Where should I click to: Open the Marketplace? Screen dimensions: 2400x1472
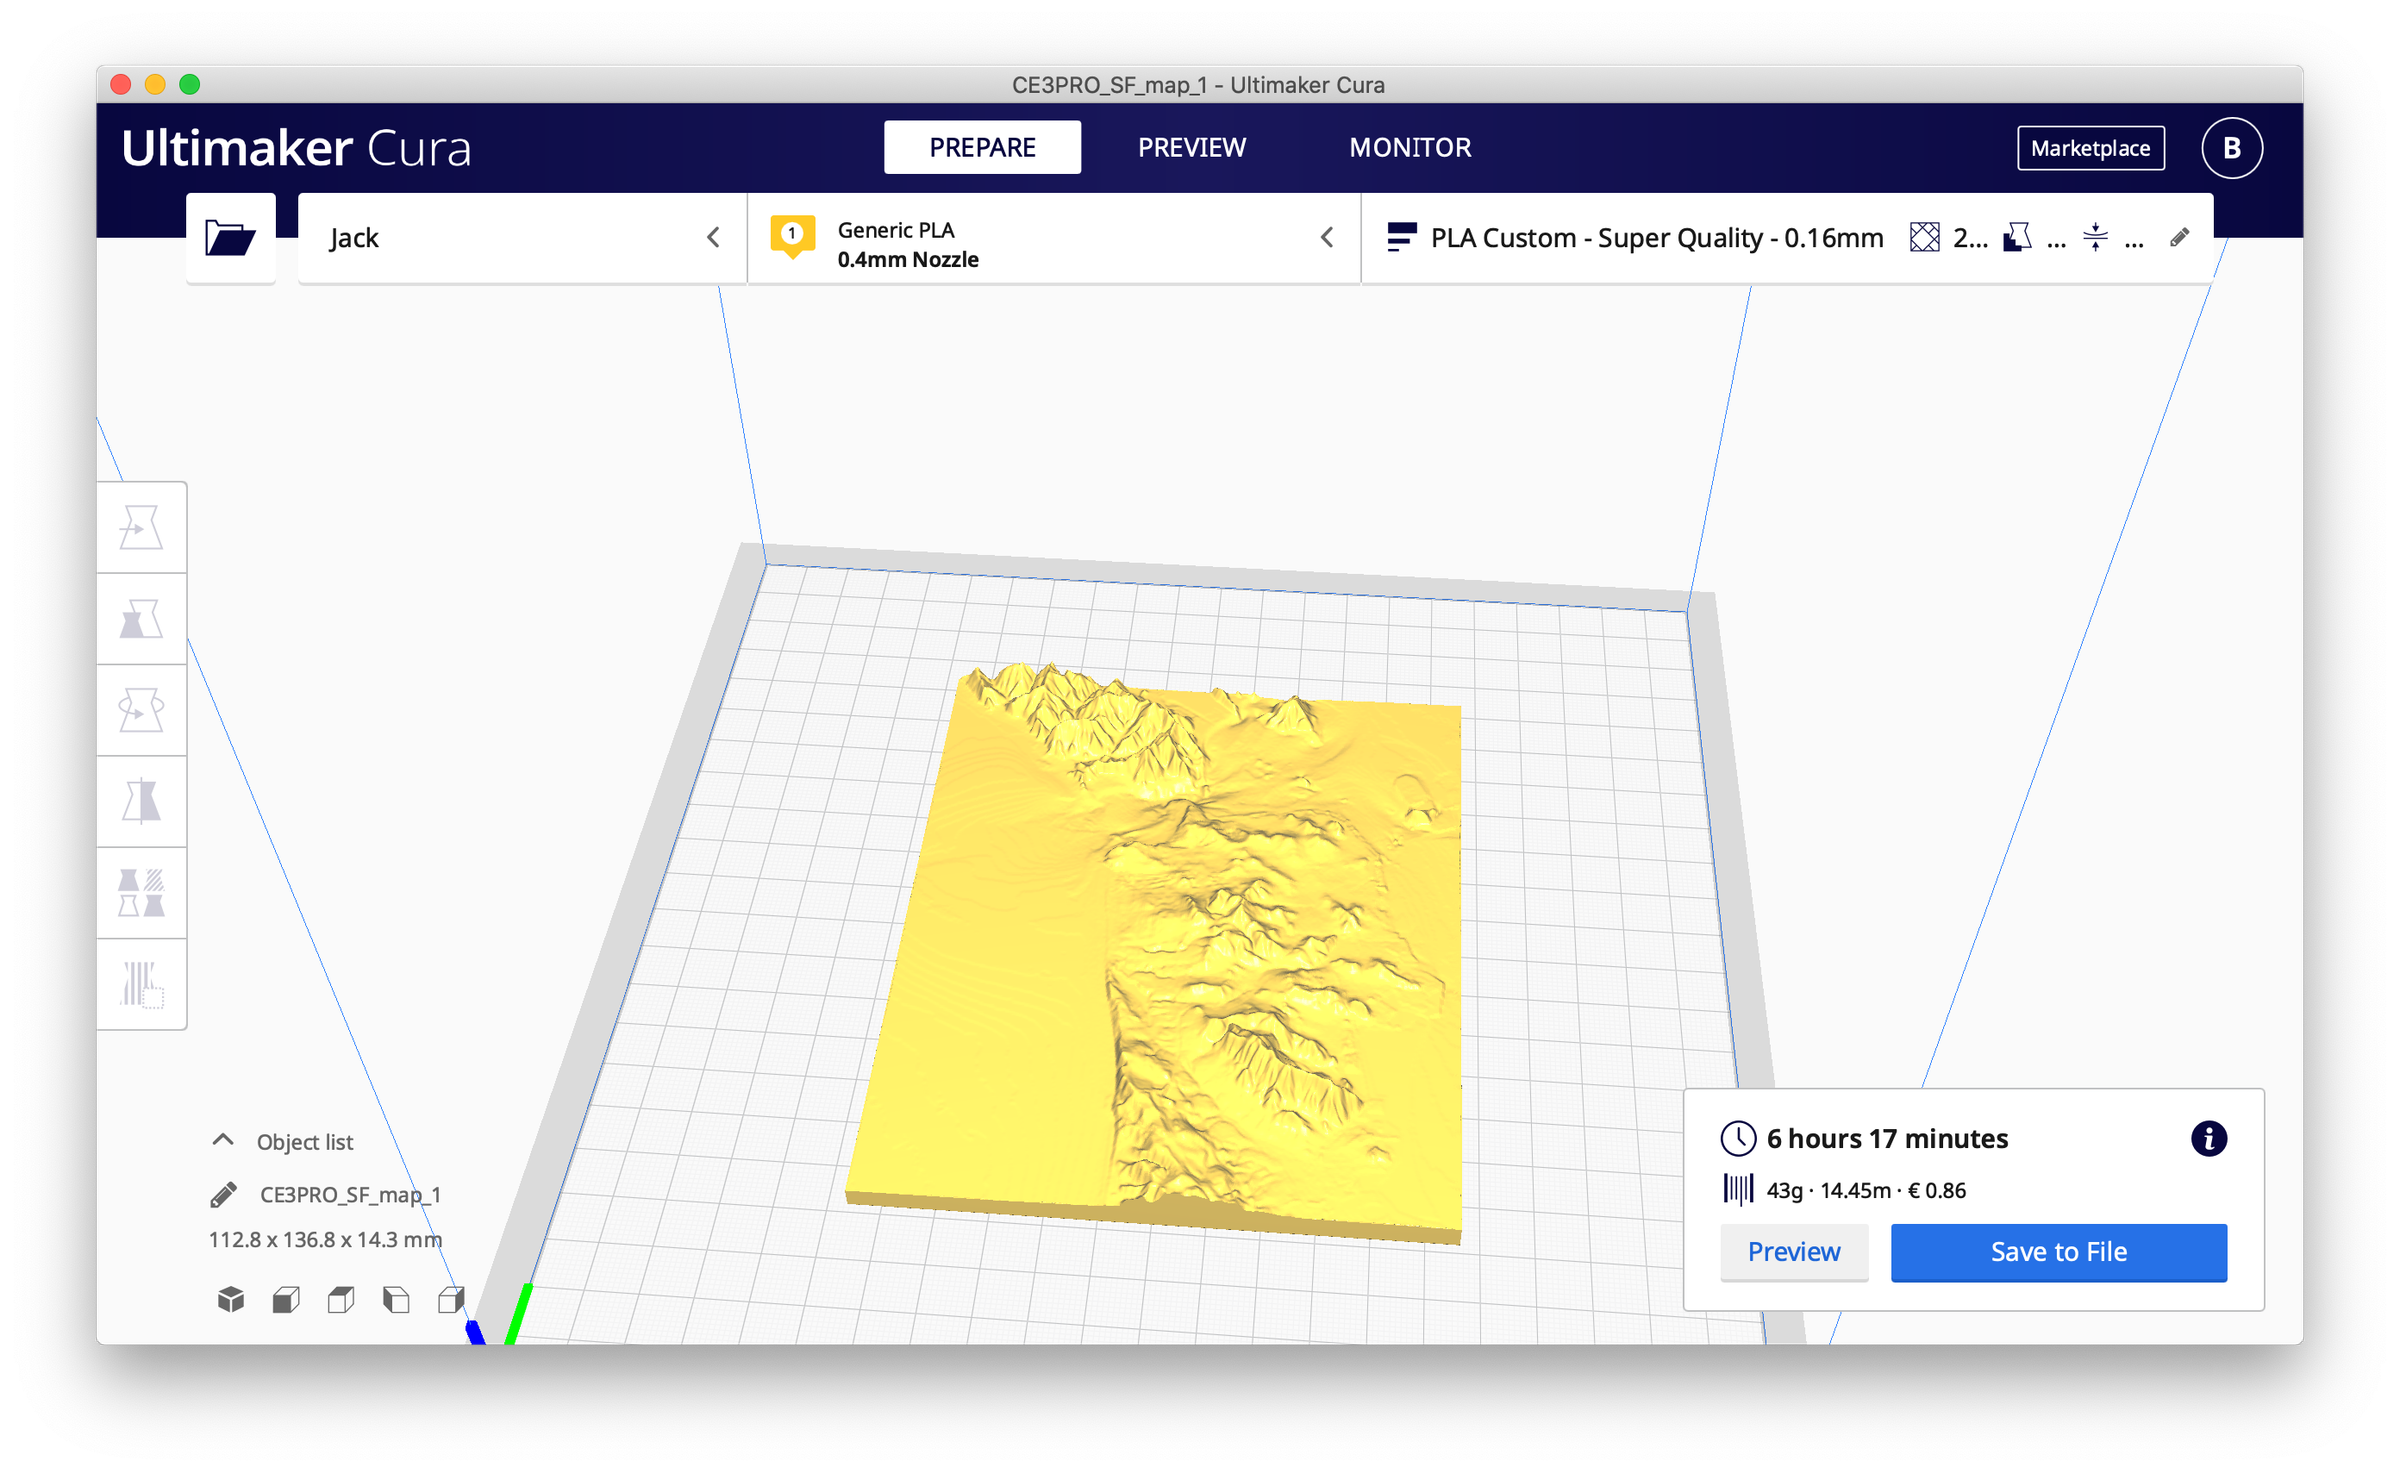[x=2090, y=148]
